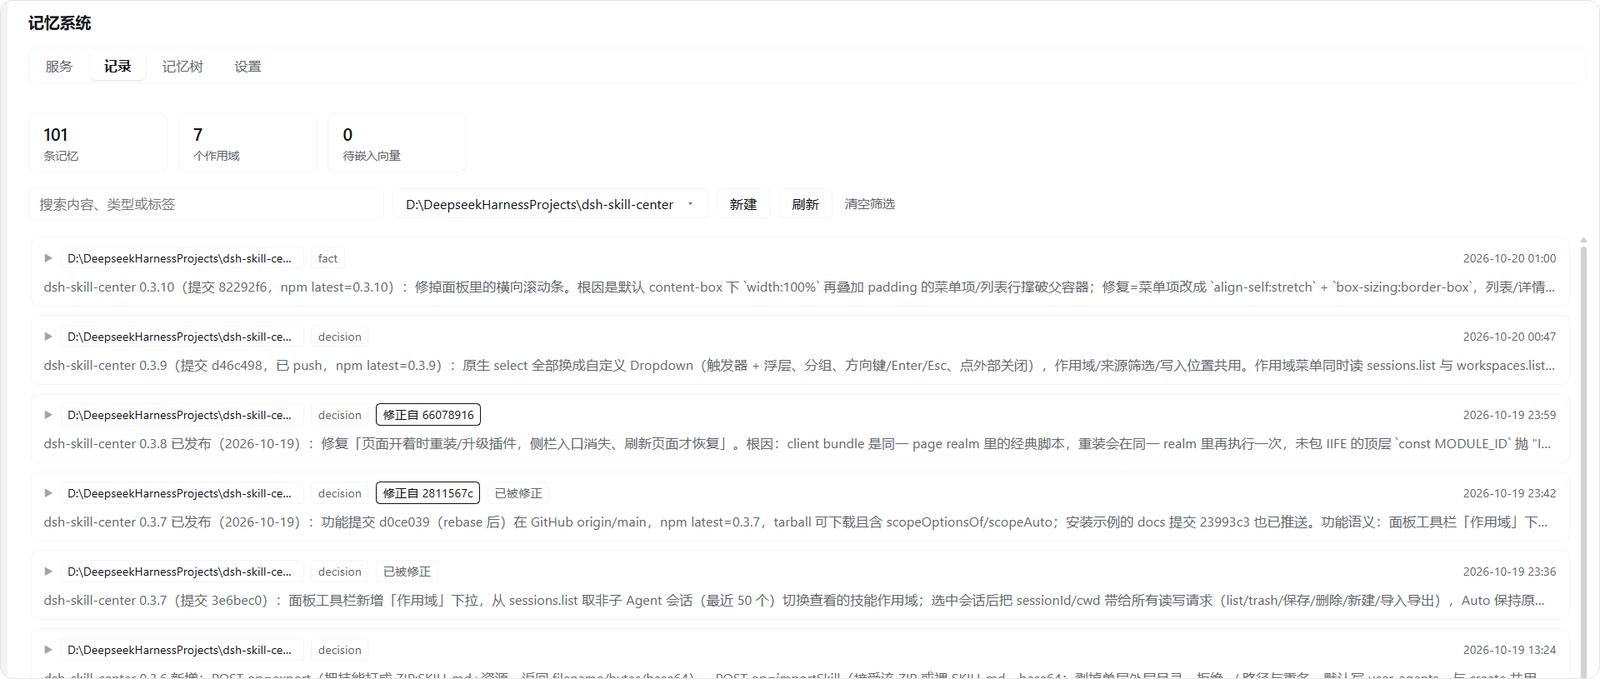This screenshot has width=1600, height=679.
Task: Click the decision tag on the 23:36 record
Action: point(340,572)
